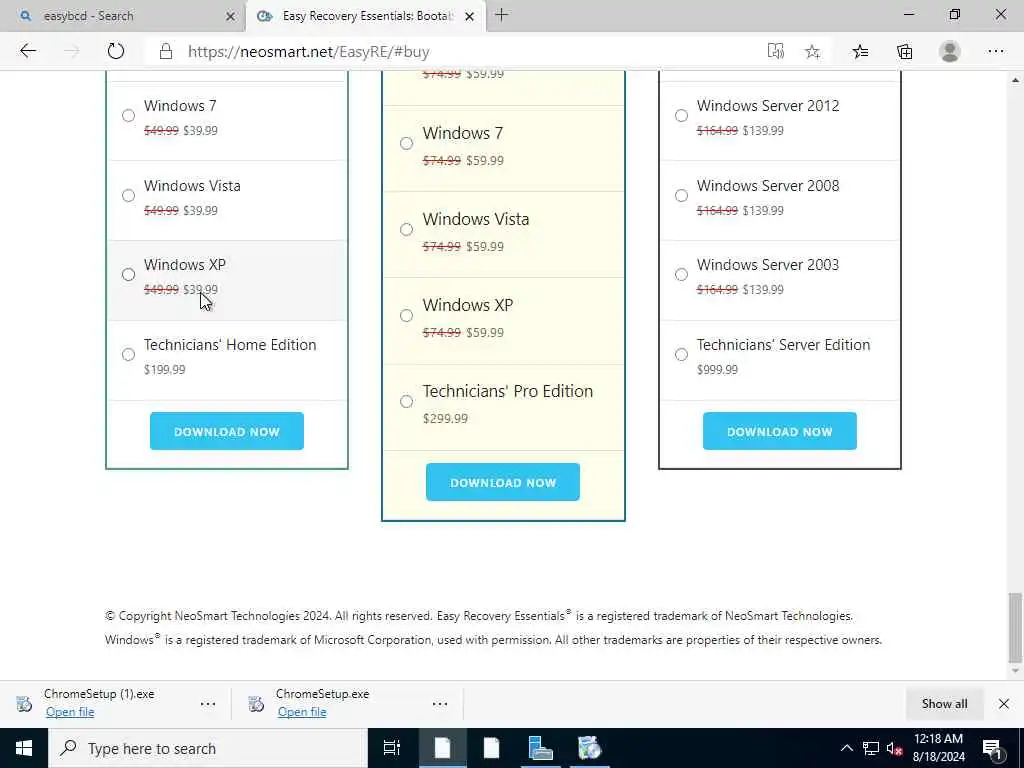Click the ChromeSetup.exe file icon
1024x768 pixels.
256,703
